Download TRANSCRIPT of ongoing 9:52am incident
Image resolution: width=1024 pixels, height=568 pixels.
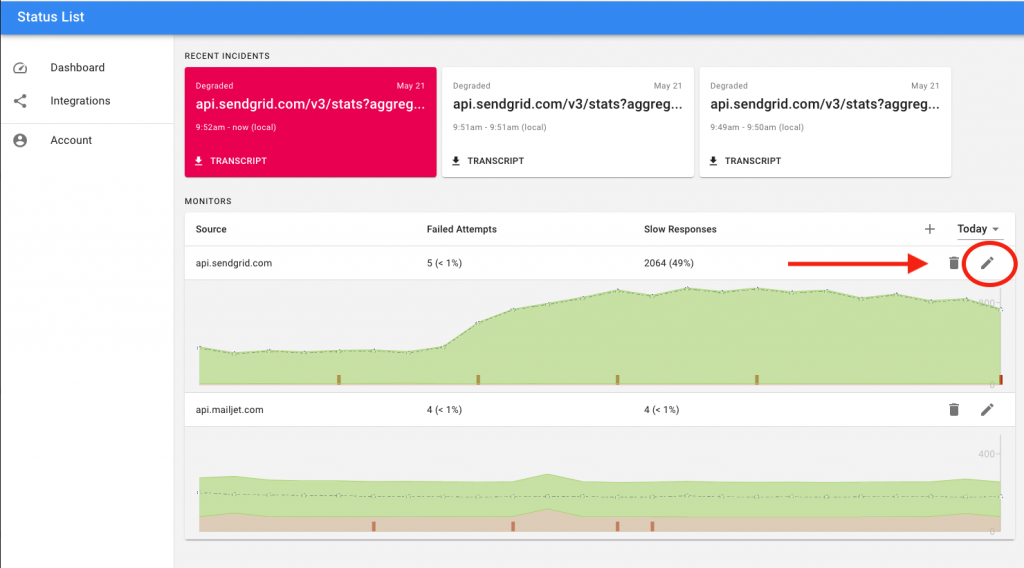coord(238,161)
